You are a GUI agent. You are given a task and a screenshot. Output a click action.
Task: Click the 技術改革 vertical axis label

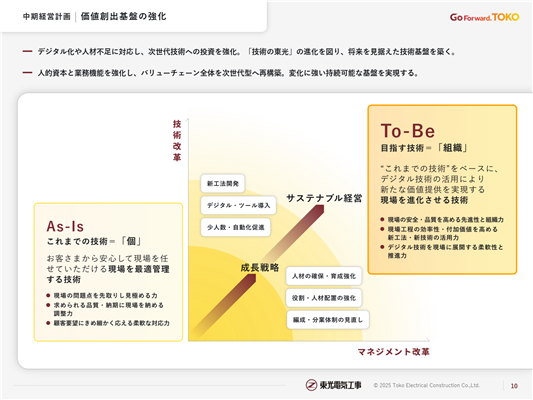(177, 140)
